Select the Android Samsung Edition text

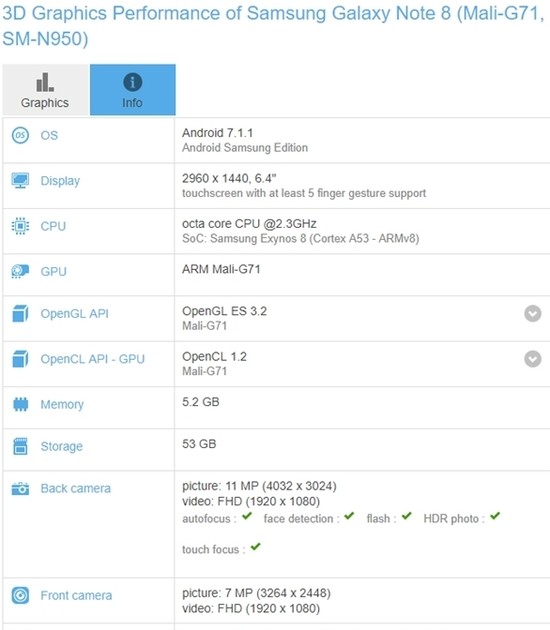pyautogui.click(x=245, y=148)
